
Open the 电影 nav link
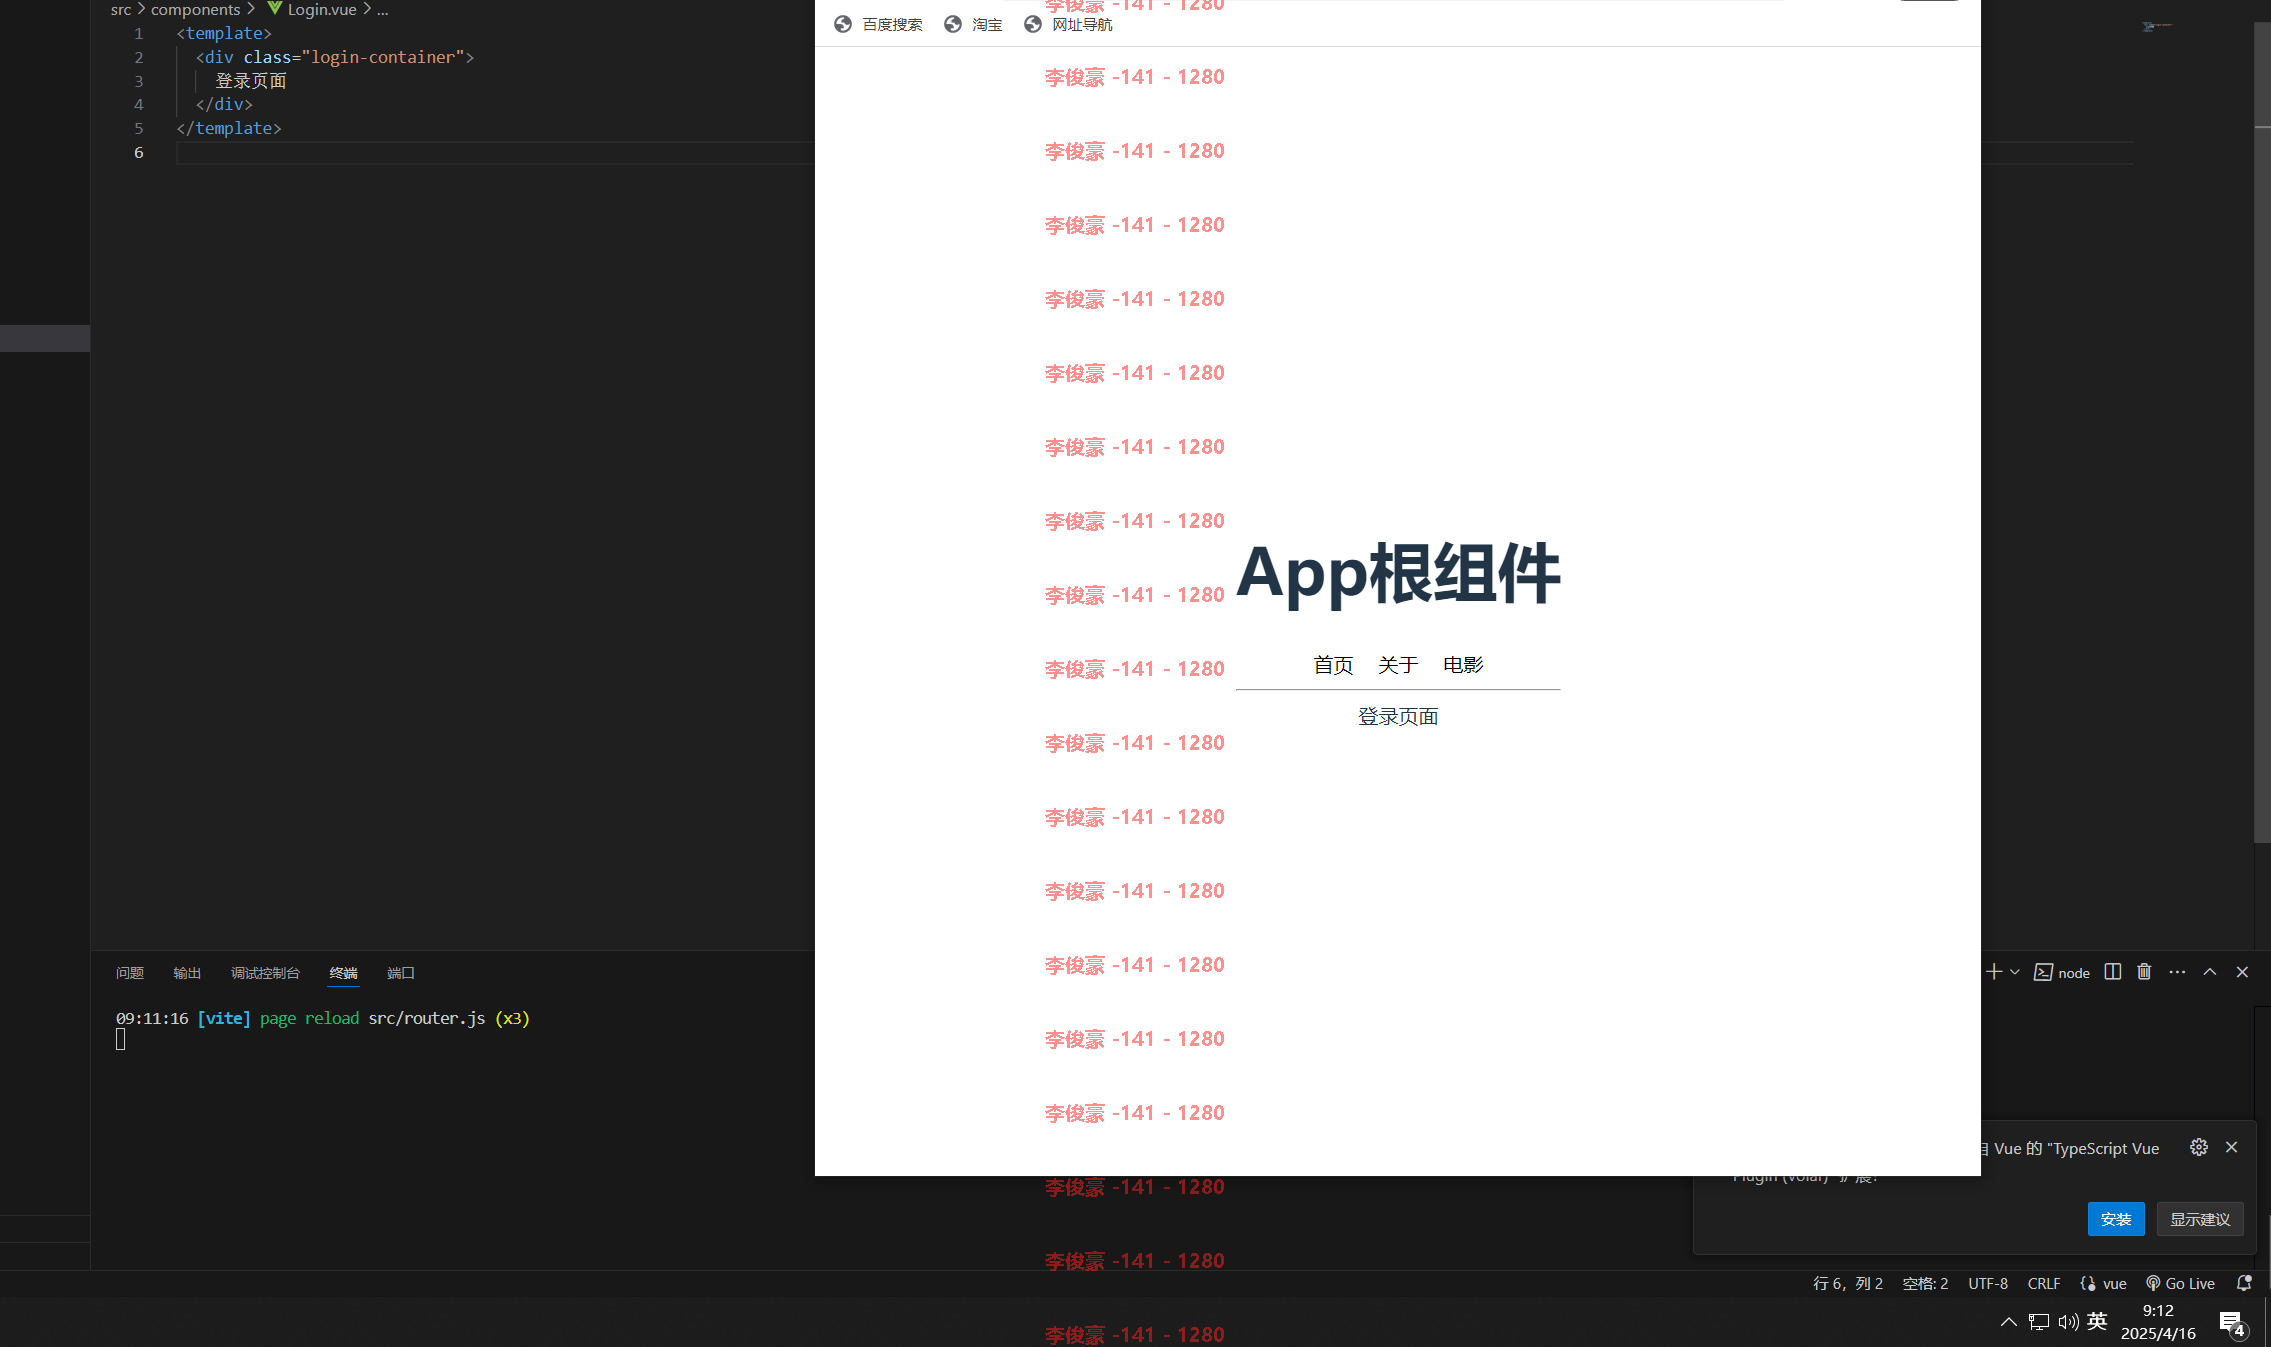point(1462,665)
